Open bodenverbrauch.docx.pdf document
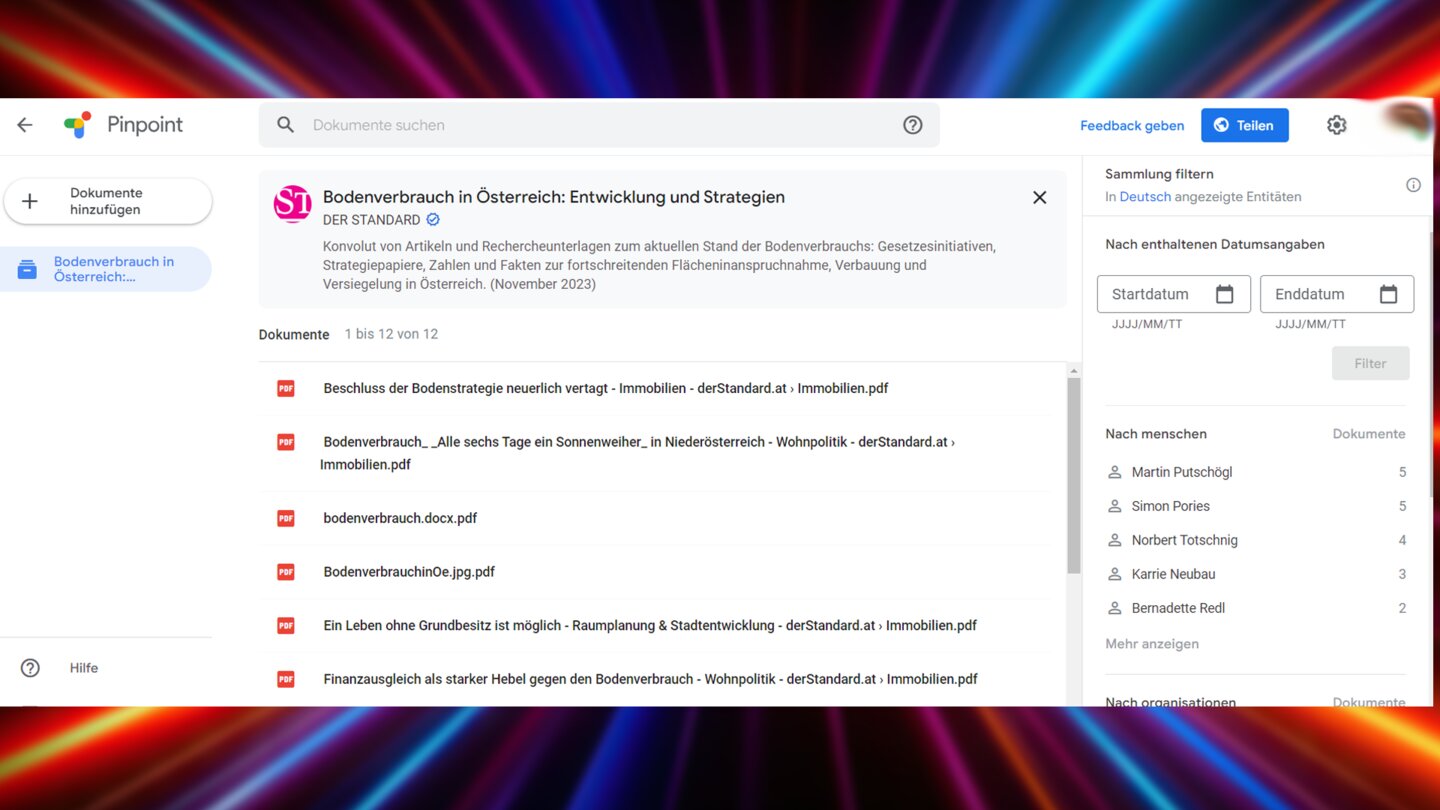 click(x=400, y=518)
